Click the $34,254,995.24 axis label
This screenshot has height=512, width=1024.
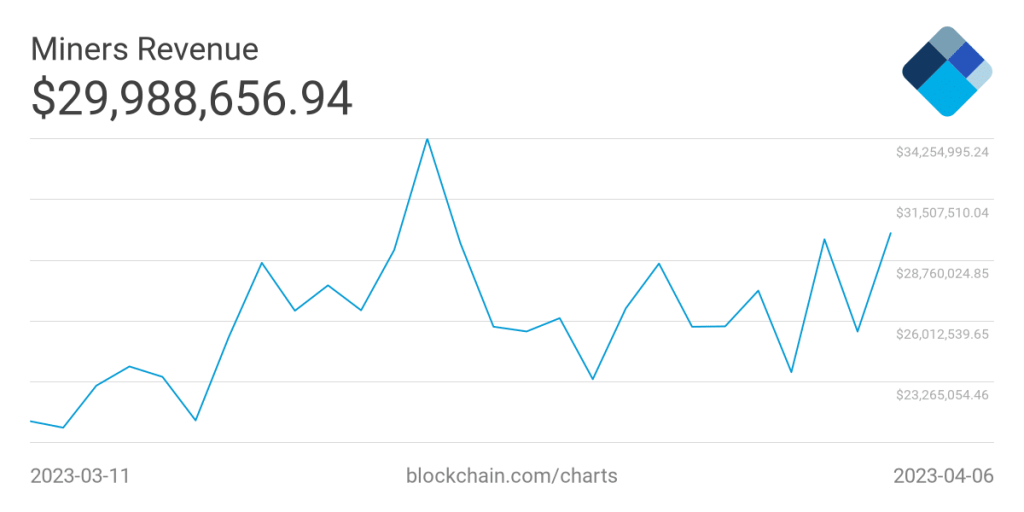coord(942,152)
